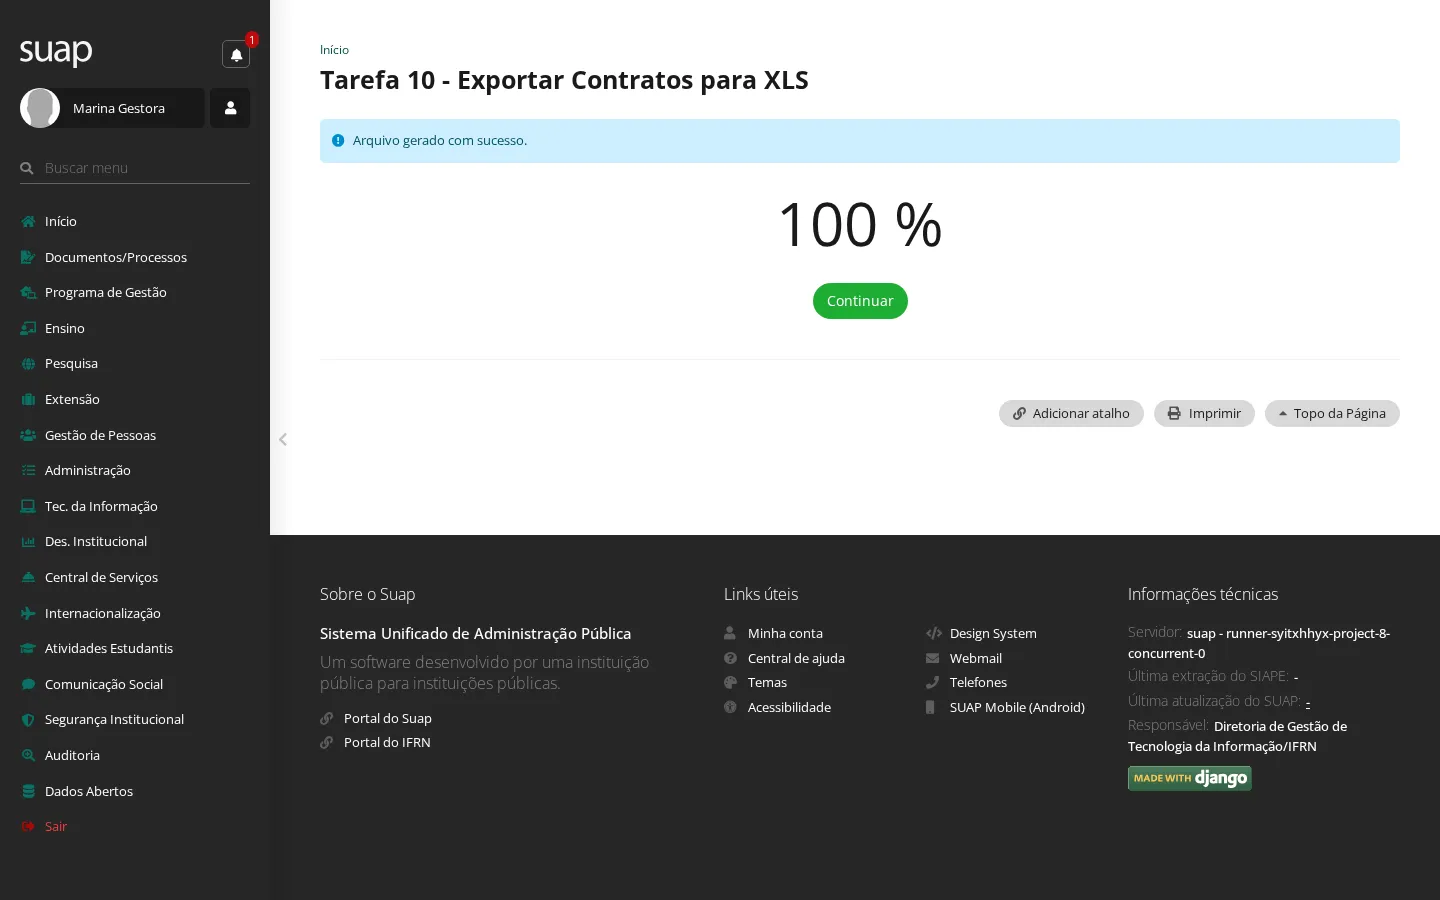Click the Des. Institucional chart icon

point(28,542)
